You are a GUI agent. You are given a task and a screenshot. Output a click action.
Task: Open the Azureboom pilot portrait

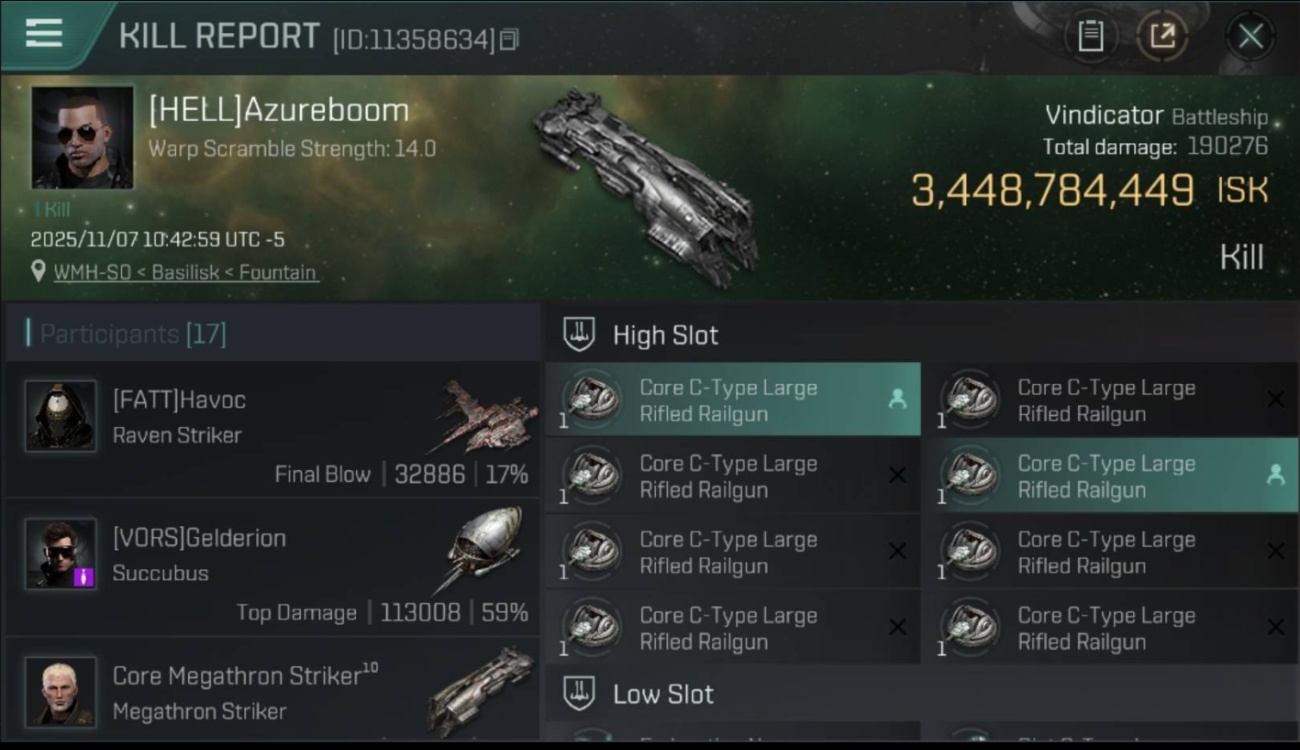82,137
